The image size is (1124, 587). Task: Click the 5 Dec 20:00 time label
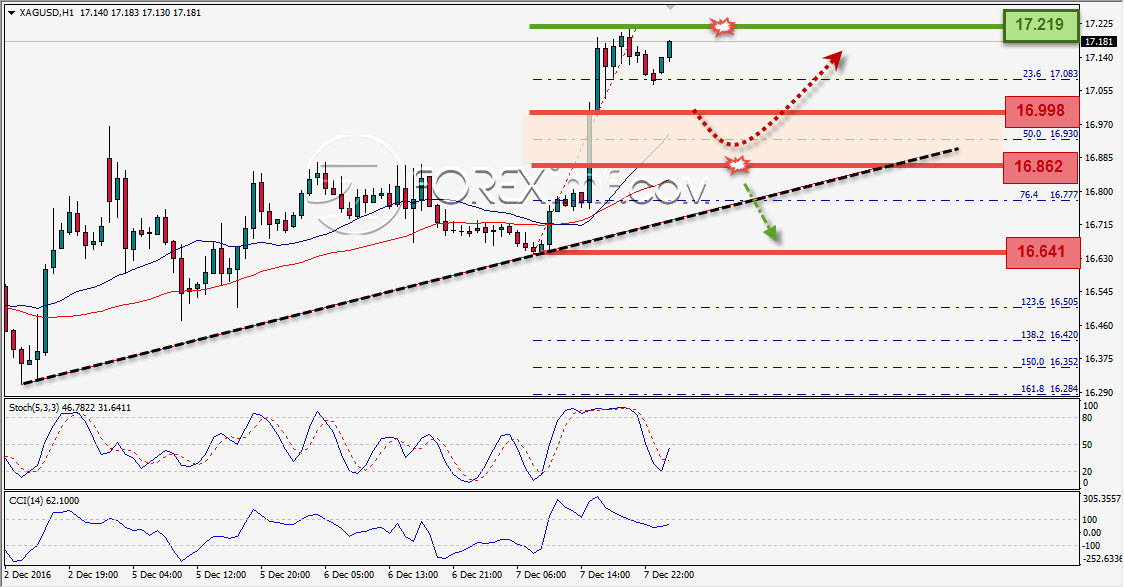[285, 575]
